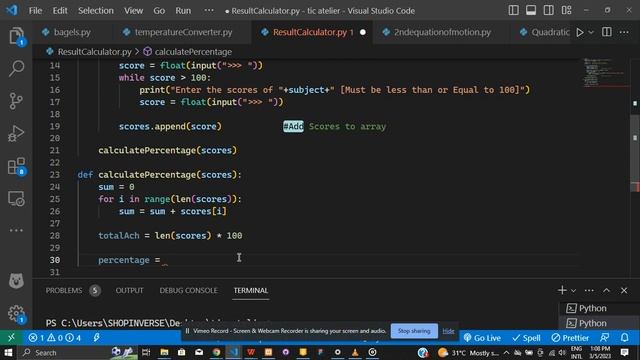Show hidden system tray icons
The height and width of the screenshot is (360, 640).
pyautogui.click(x=506, y=352)
